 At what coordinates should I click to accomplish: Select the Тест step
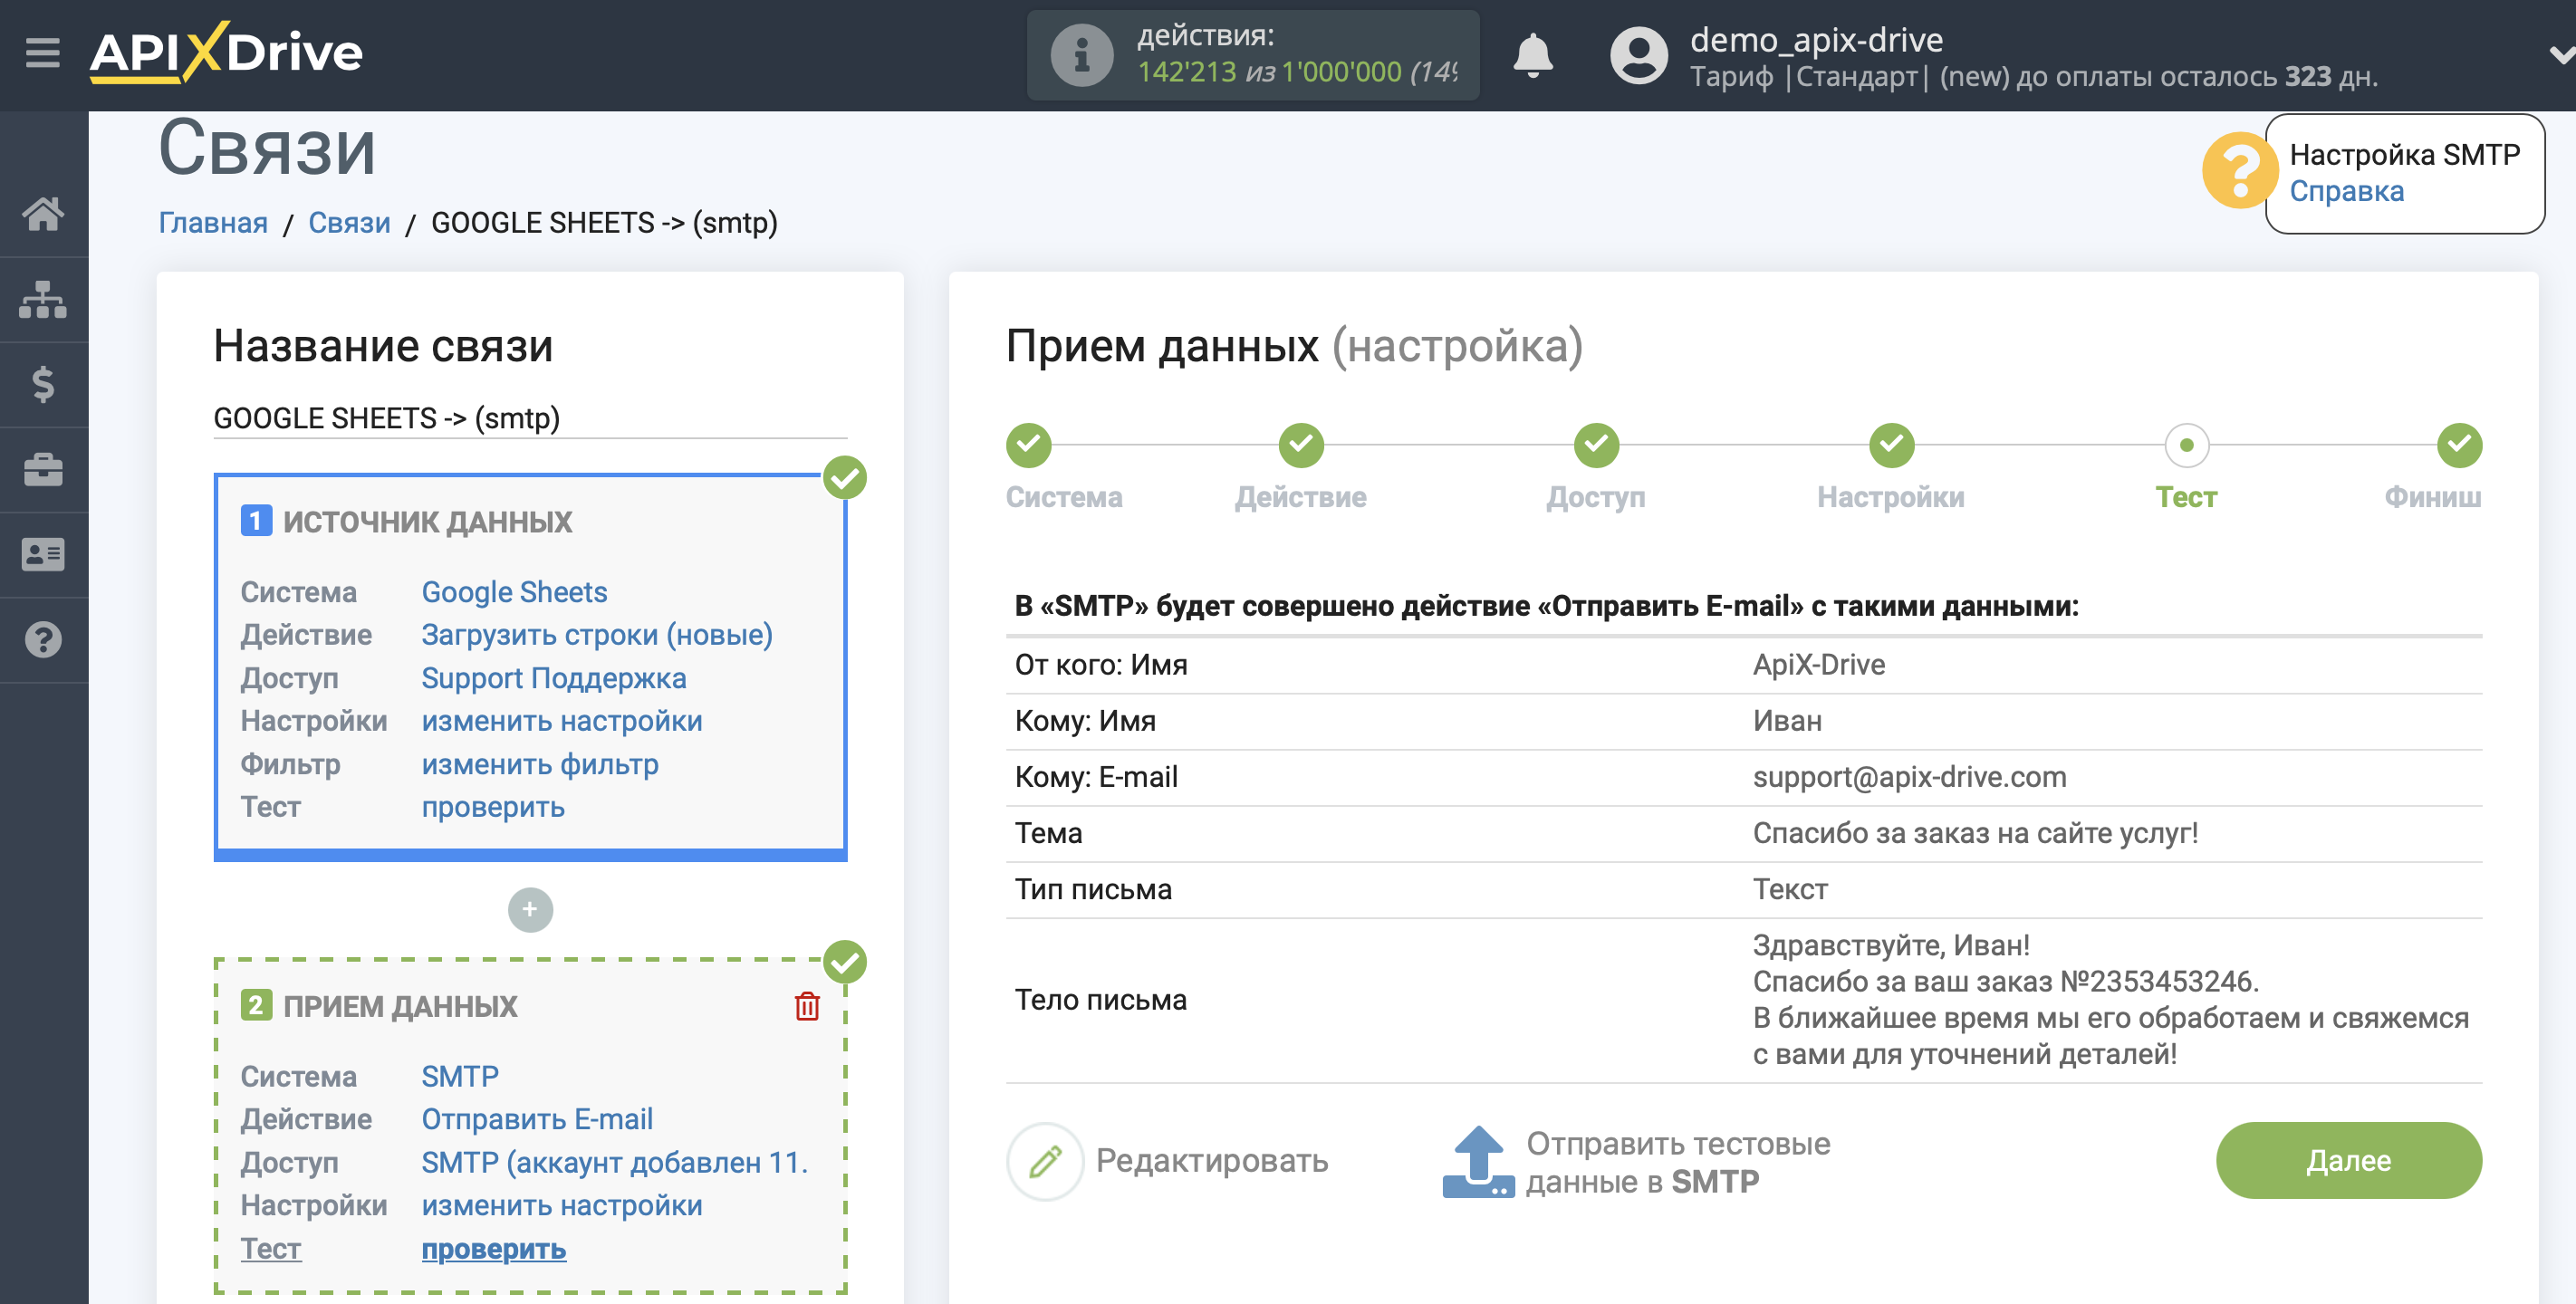tap(2186, 446)
